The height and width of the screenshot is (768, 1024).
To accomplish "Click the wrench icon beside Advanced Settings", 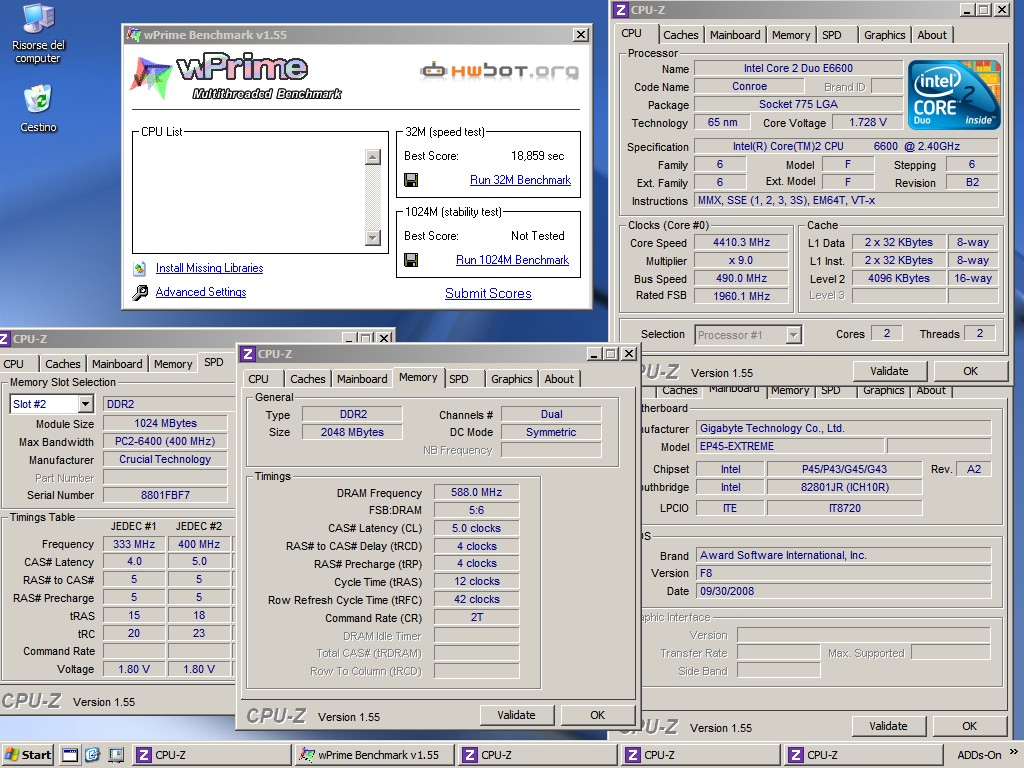I will tap(140, 293).
